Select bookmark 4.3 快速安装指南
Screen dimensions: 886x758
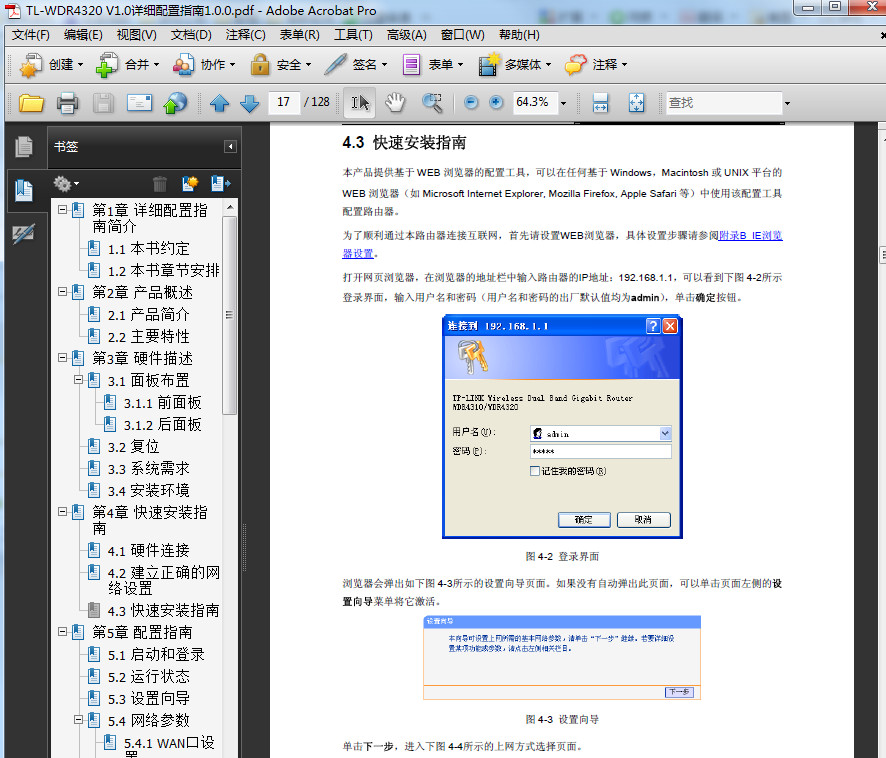click(162, 610)
